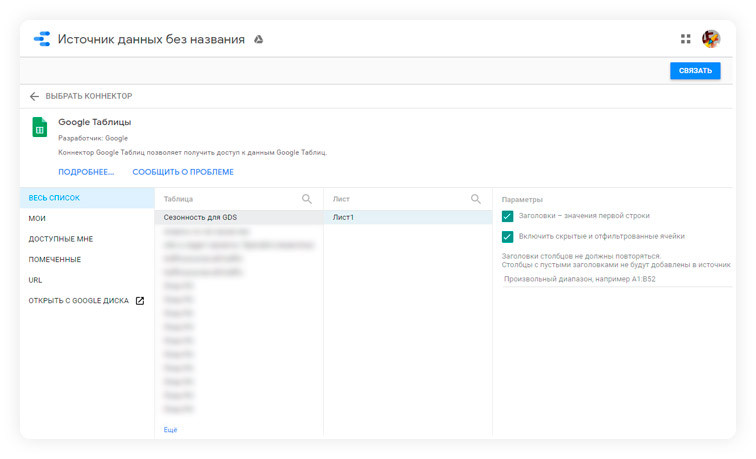Uncheck 'Заголовки – значения первой строки' checkbox
The height and width of the screenshot is (459, 756).
507,216
